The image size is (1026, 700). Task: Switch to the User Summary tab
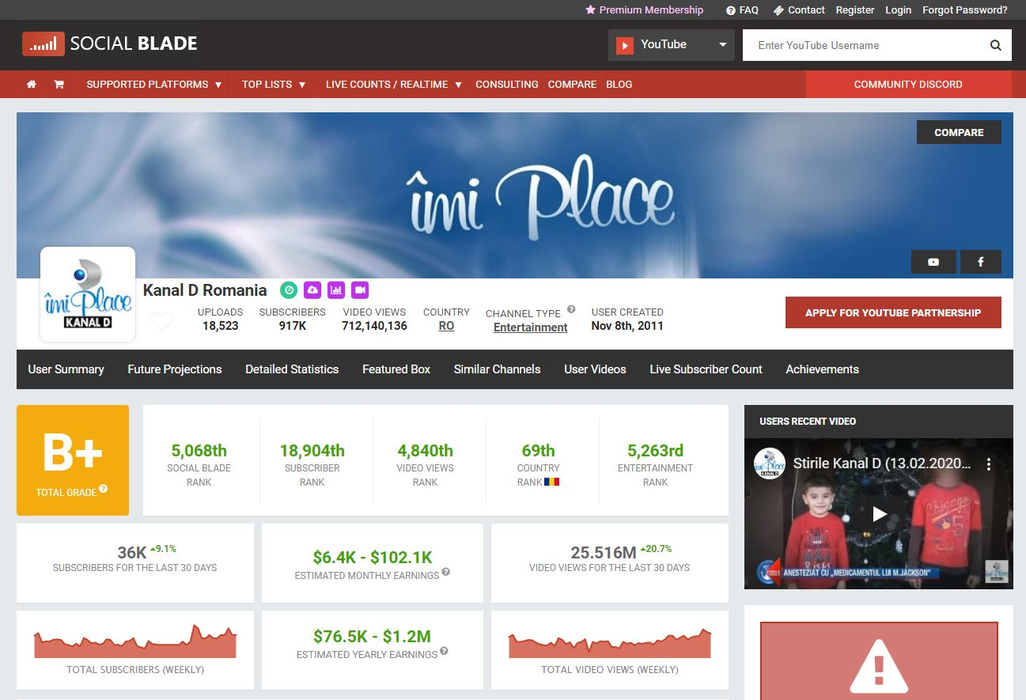click(x=66, y=369)
